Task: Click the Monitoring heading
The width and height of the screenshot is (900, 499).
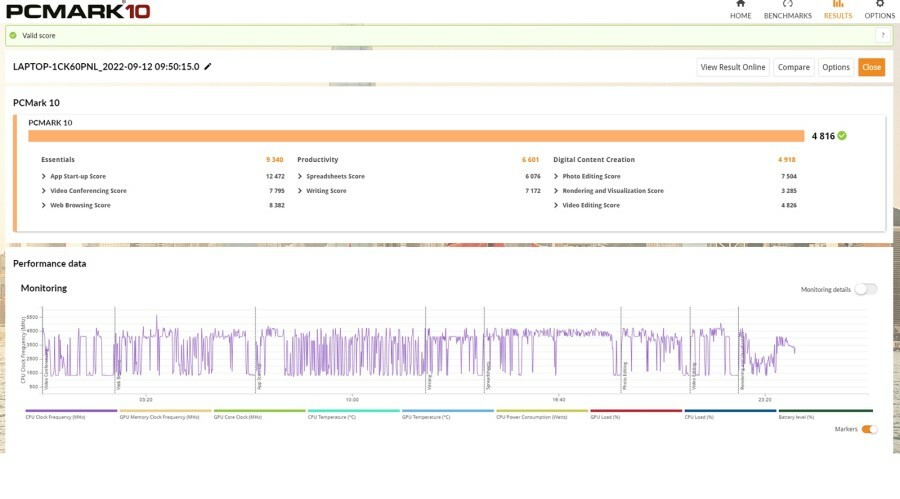Action: click(44, 288)
